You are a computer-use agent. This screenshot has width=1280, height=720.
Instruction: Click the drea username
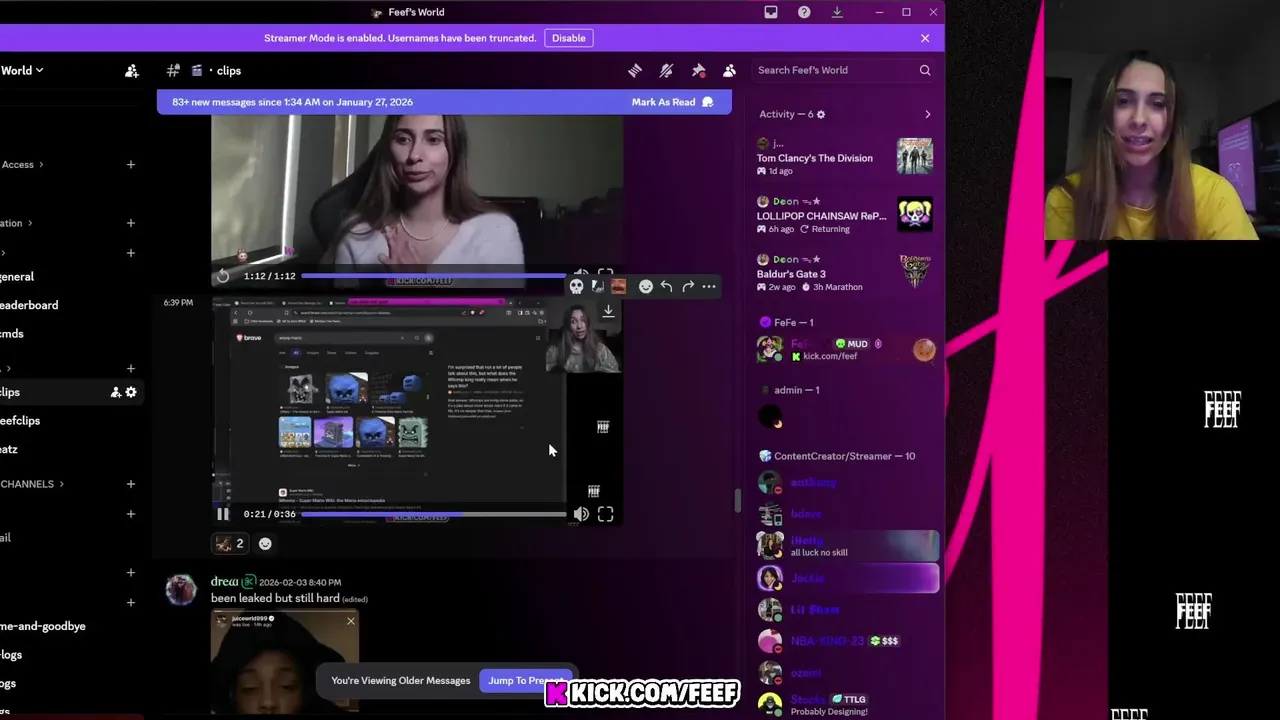pos(224,581)
